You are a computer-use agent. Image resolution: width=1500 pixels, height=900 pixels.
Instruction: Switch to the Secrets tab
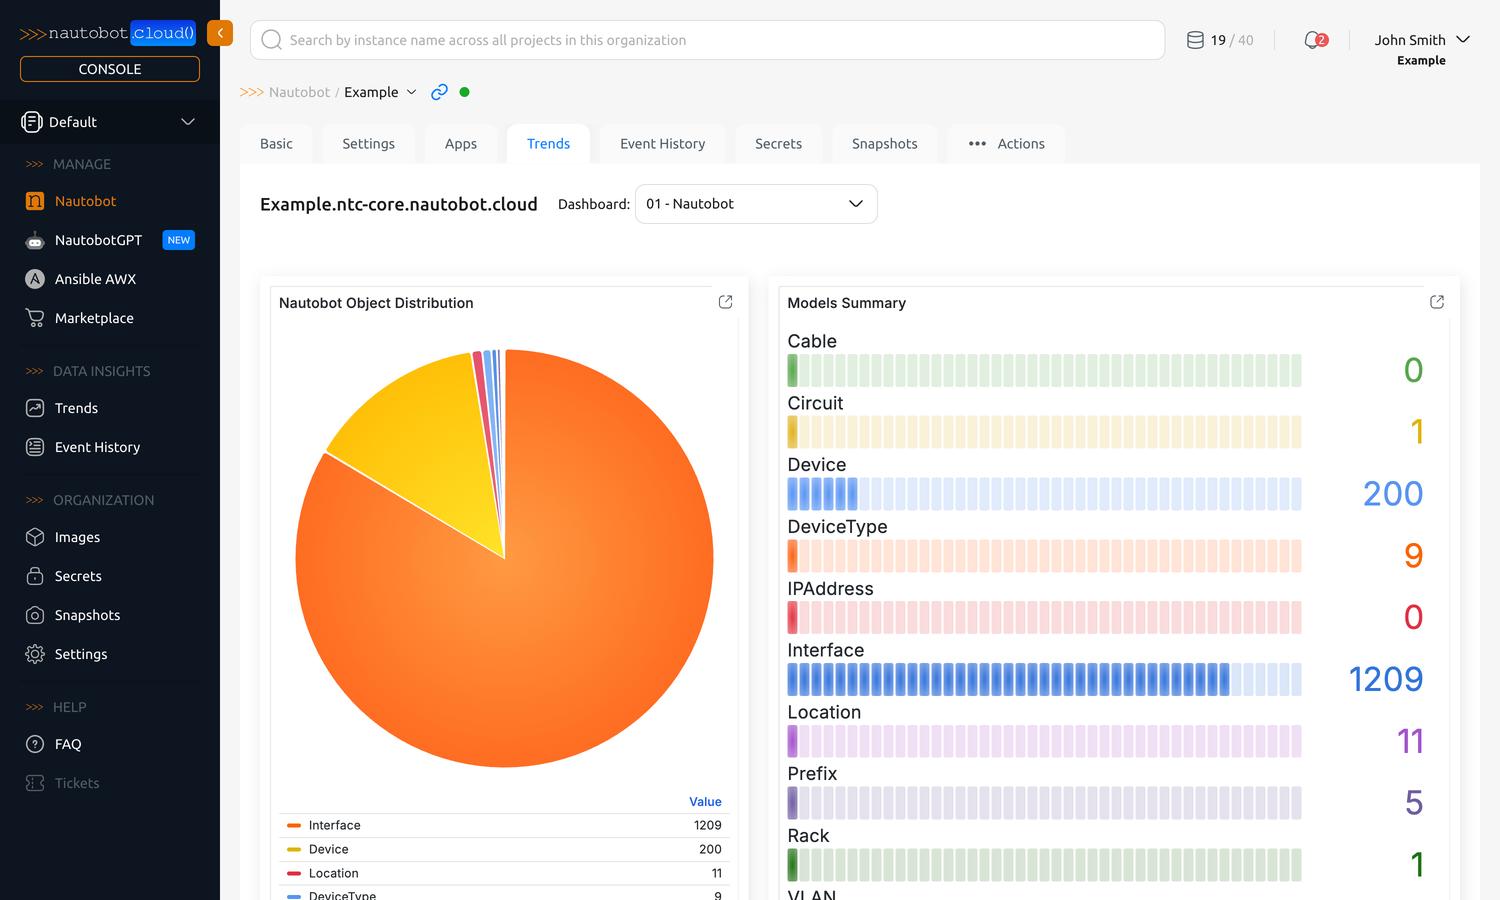(x=778, y=143)
